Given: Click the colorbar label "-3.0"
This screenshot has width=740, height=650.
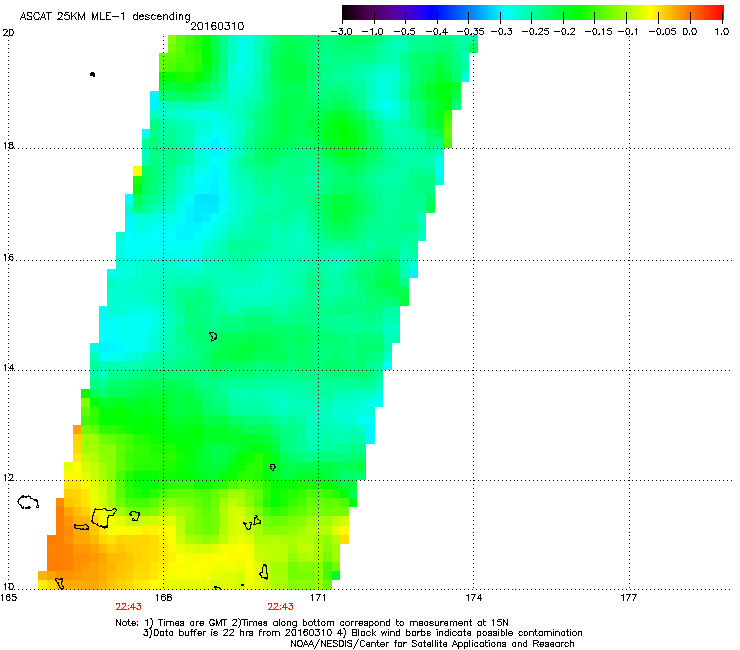Looking at the screenshot, I should coord(341,32).
